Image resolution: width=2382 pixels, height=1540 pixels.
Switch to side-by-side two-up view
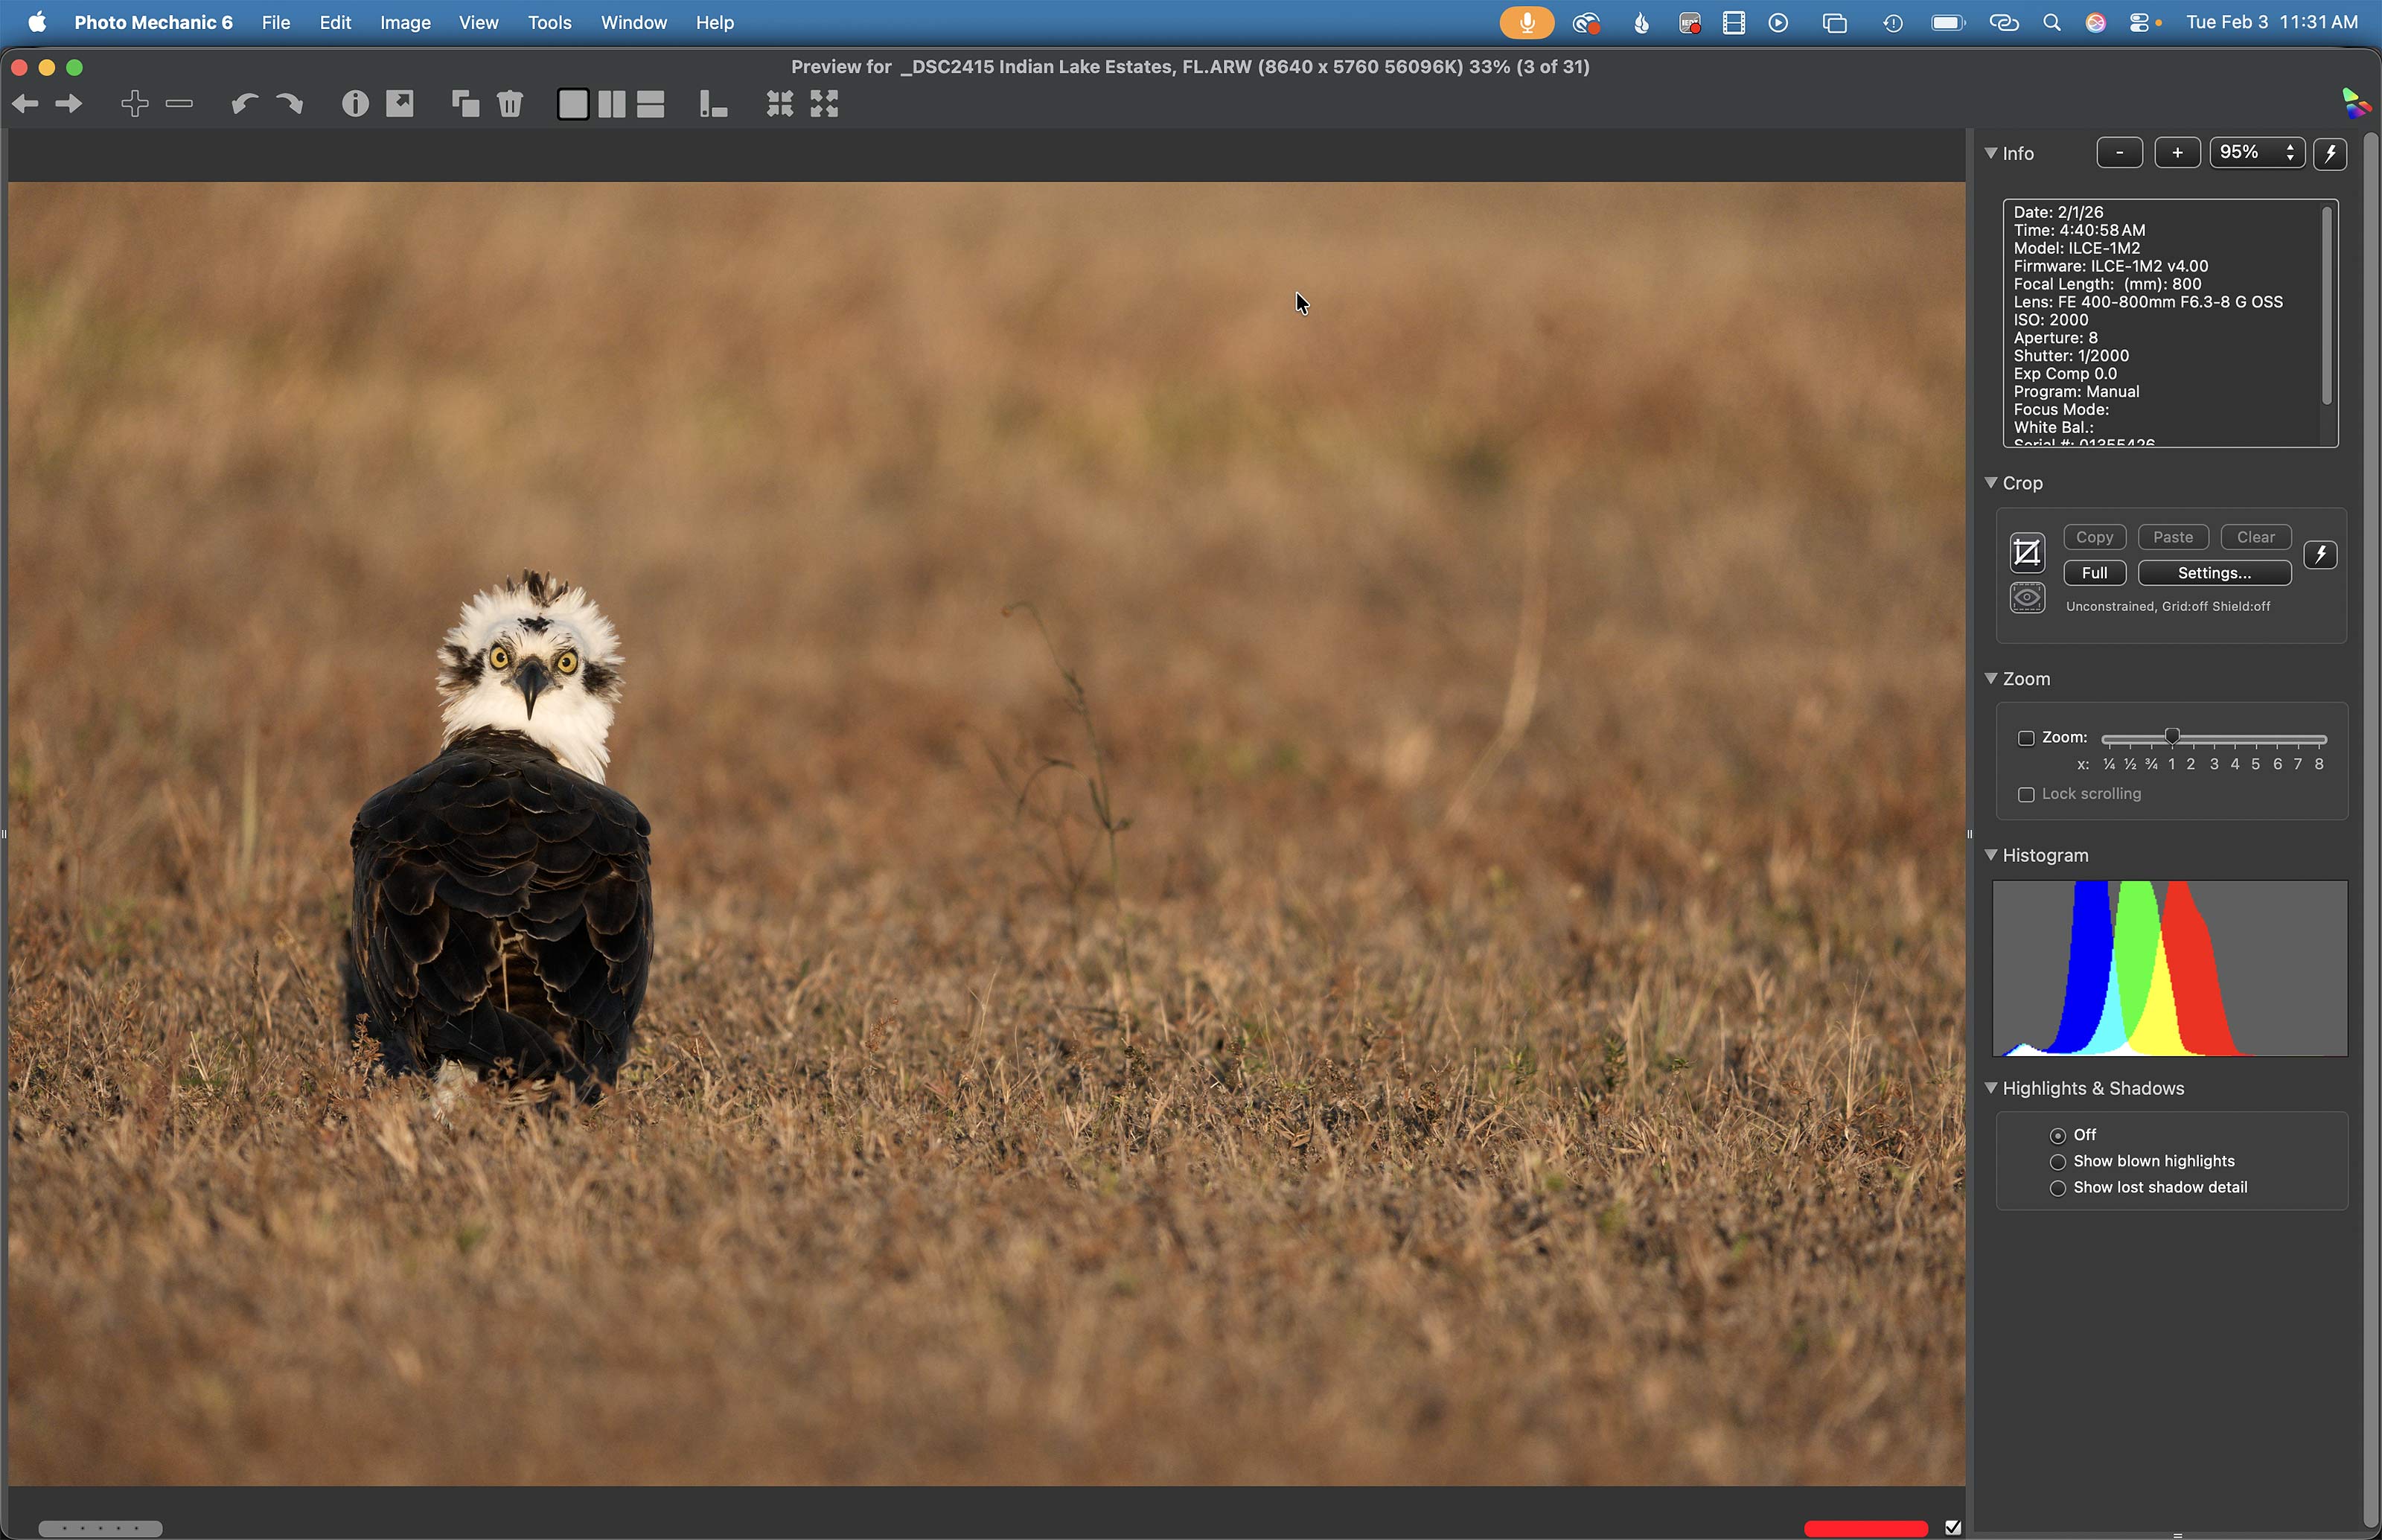coord(612,104)
